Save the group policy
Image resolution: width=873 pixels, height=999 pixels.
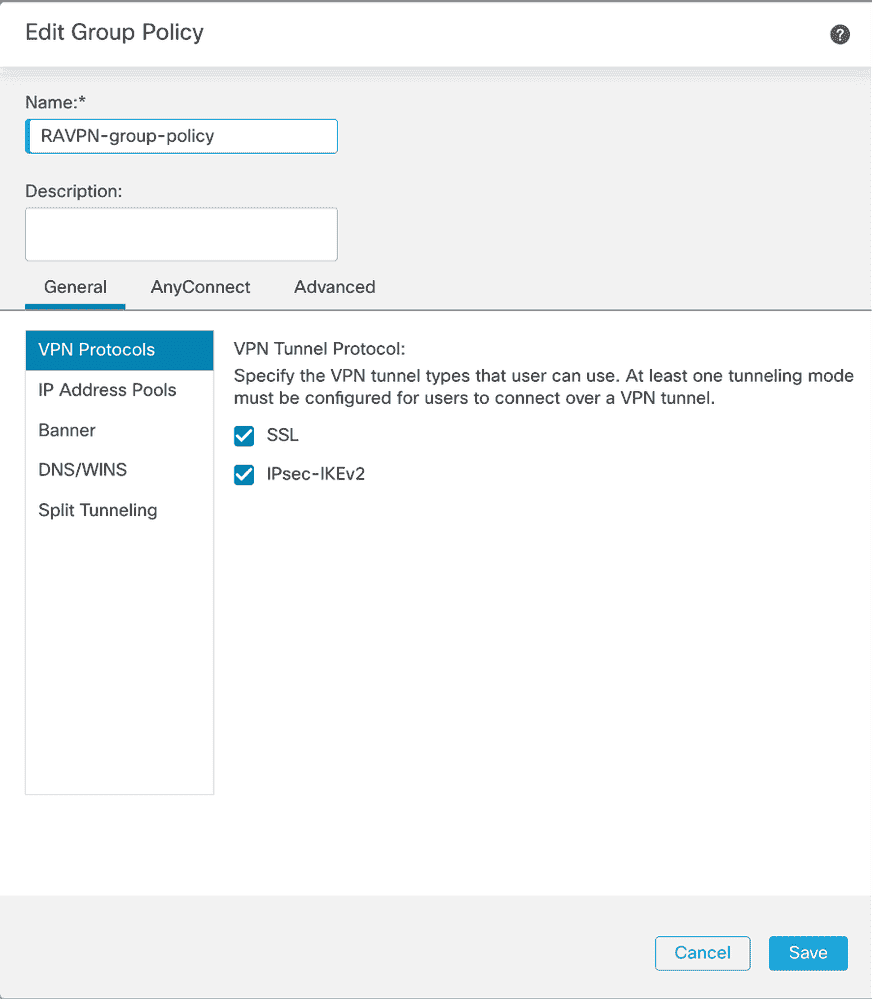pyautogui.click(x=808, y=953)
